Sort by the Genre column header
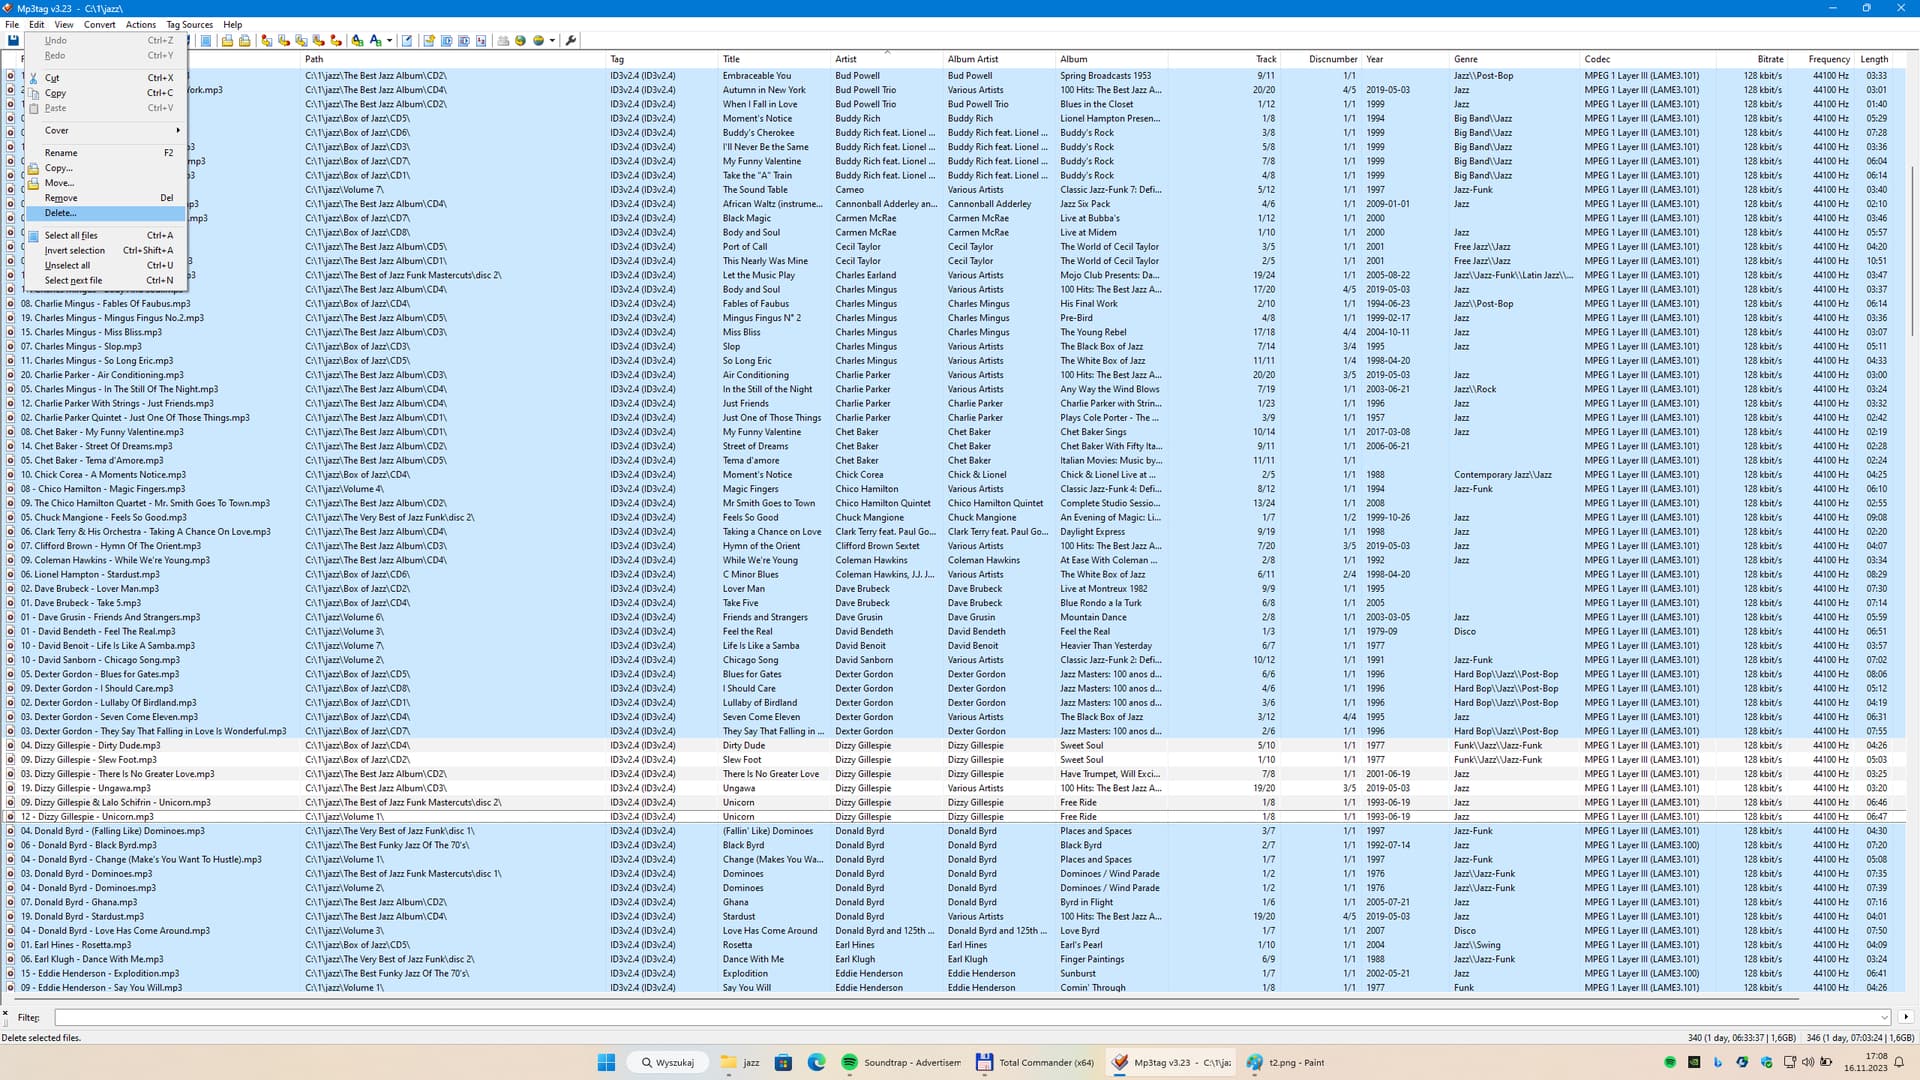 (x=1514, y=59)
